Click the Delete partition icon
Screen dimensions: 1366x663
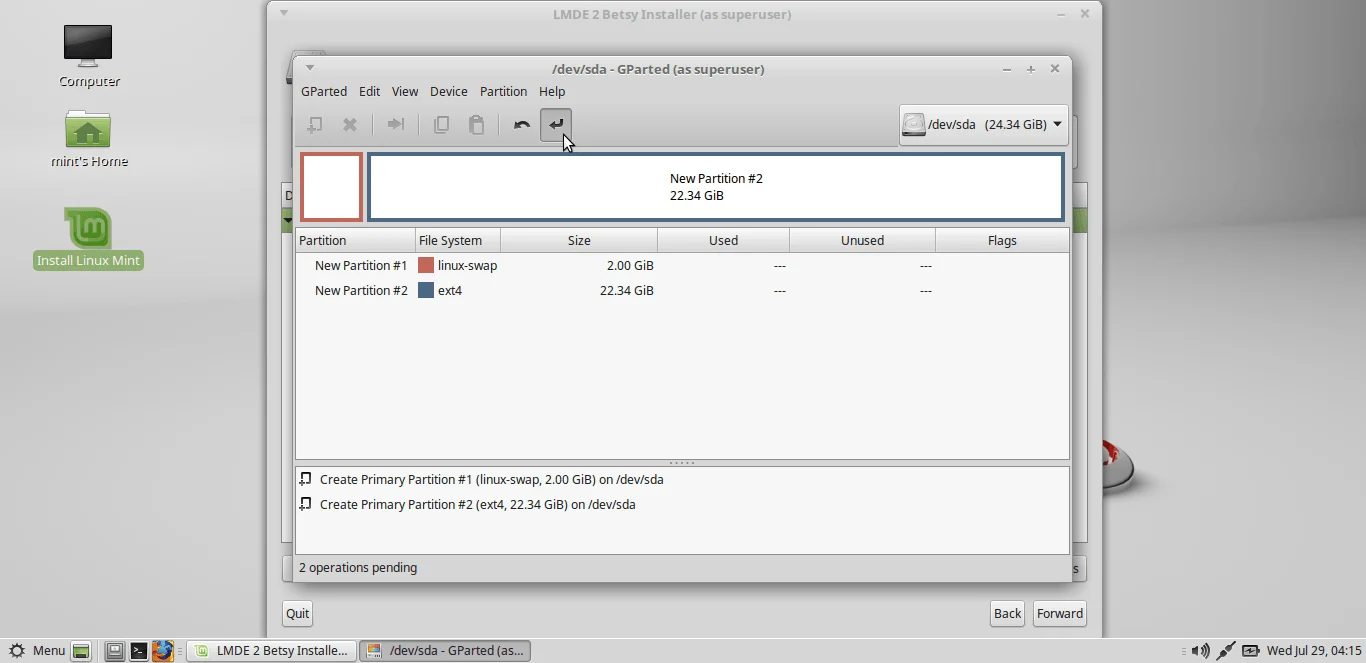[x=350, y=124]
